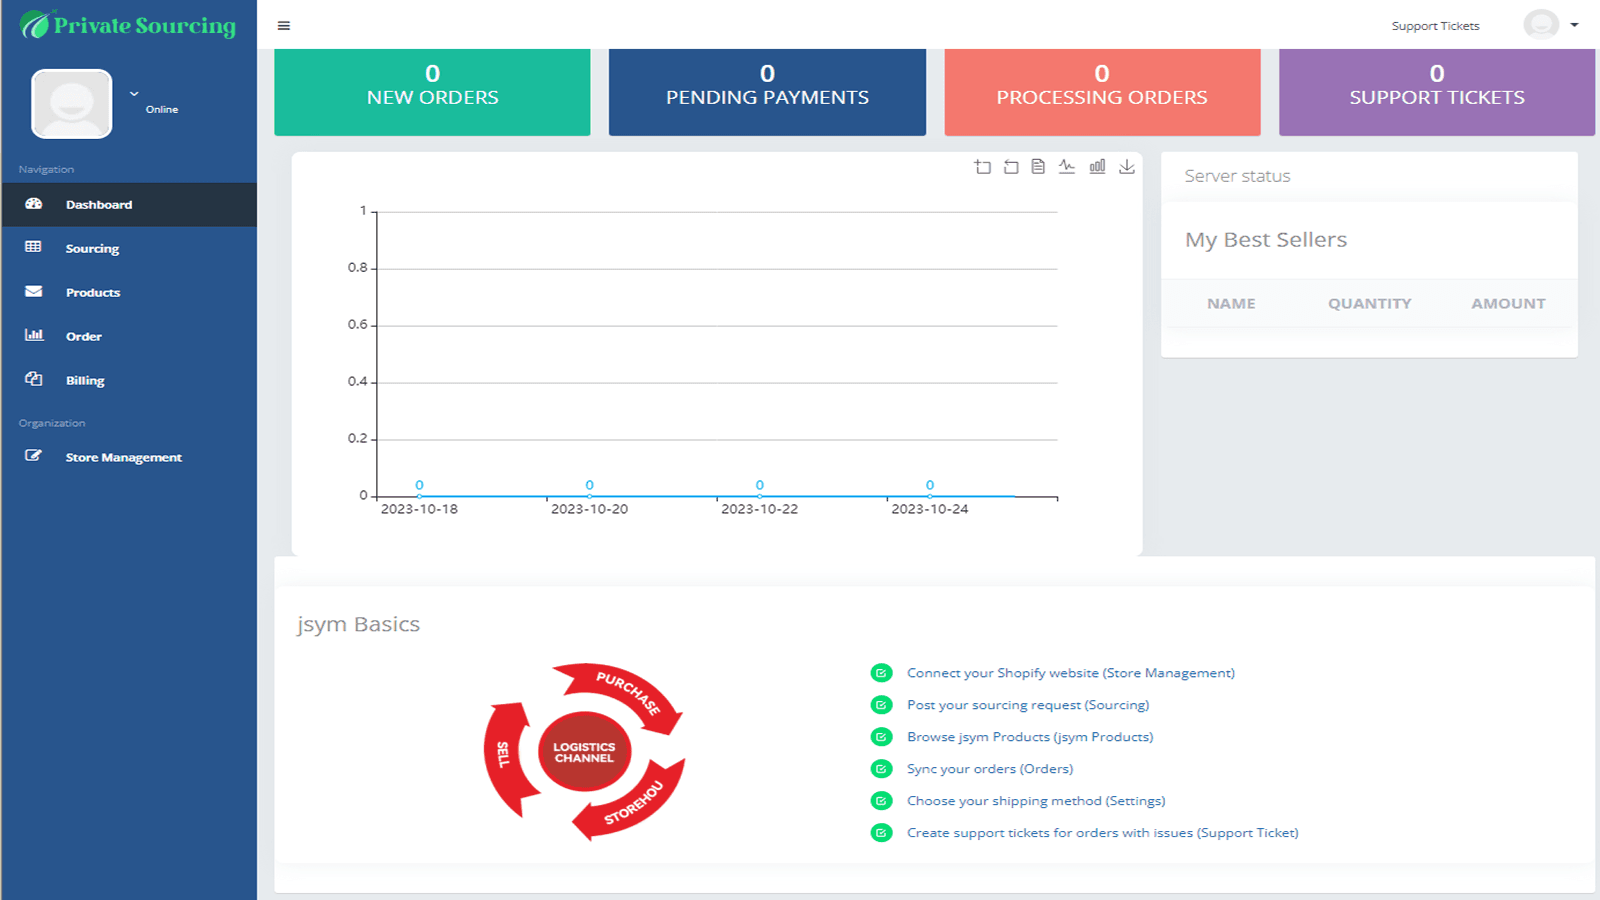Viewport: 1600px width, 900px height.
Task: Click the Post your sourcing request link
Action: pos(1027,705)
